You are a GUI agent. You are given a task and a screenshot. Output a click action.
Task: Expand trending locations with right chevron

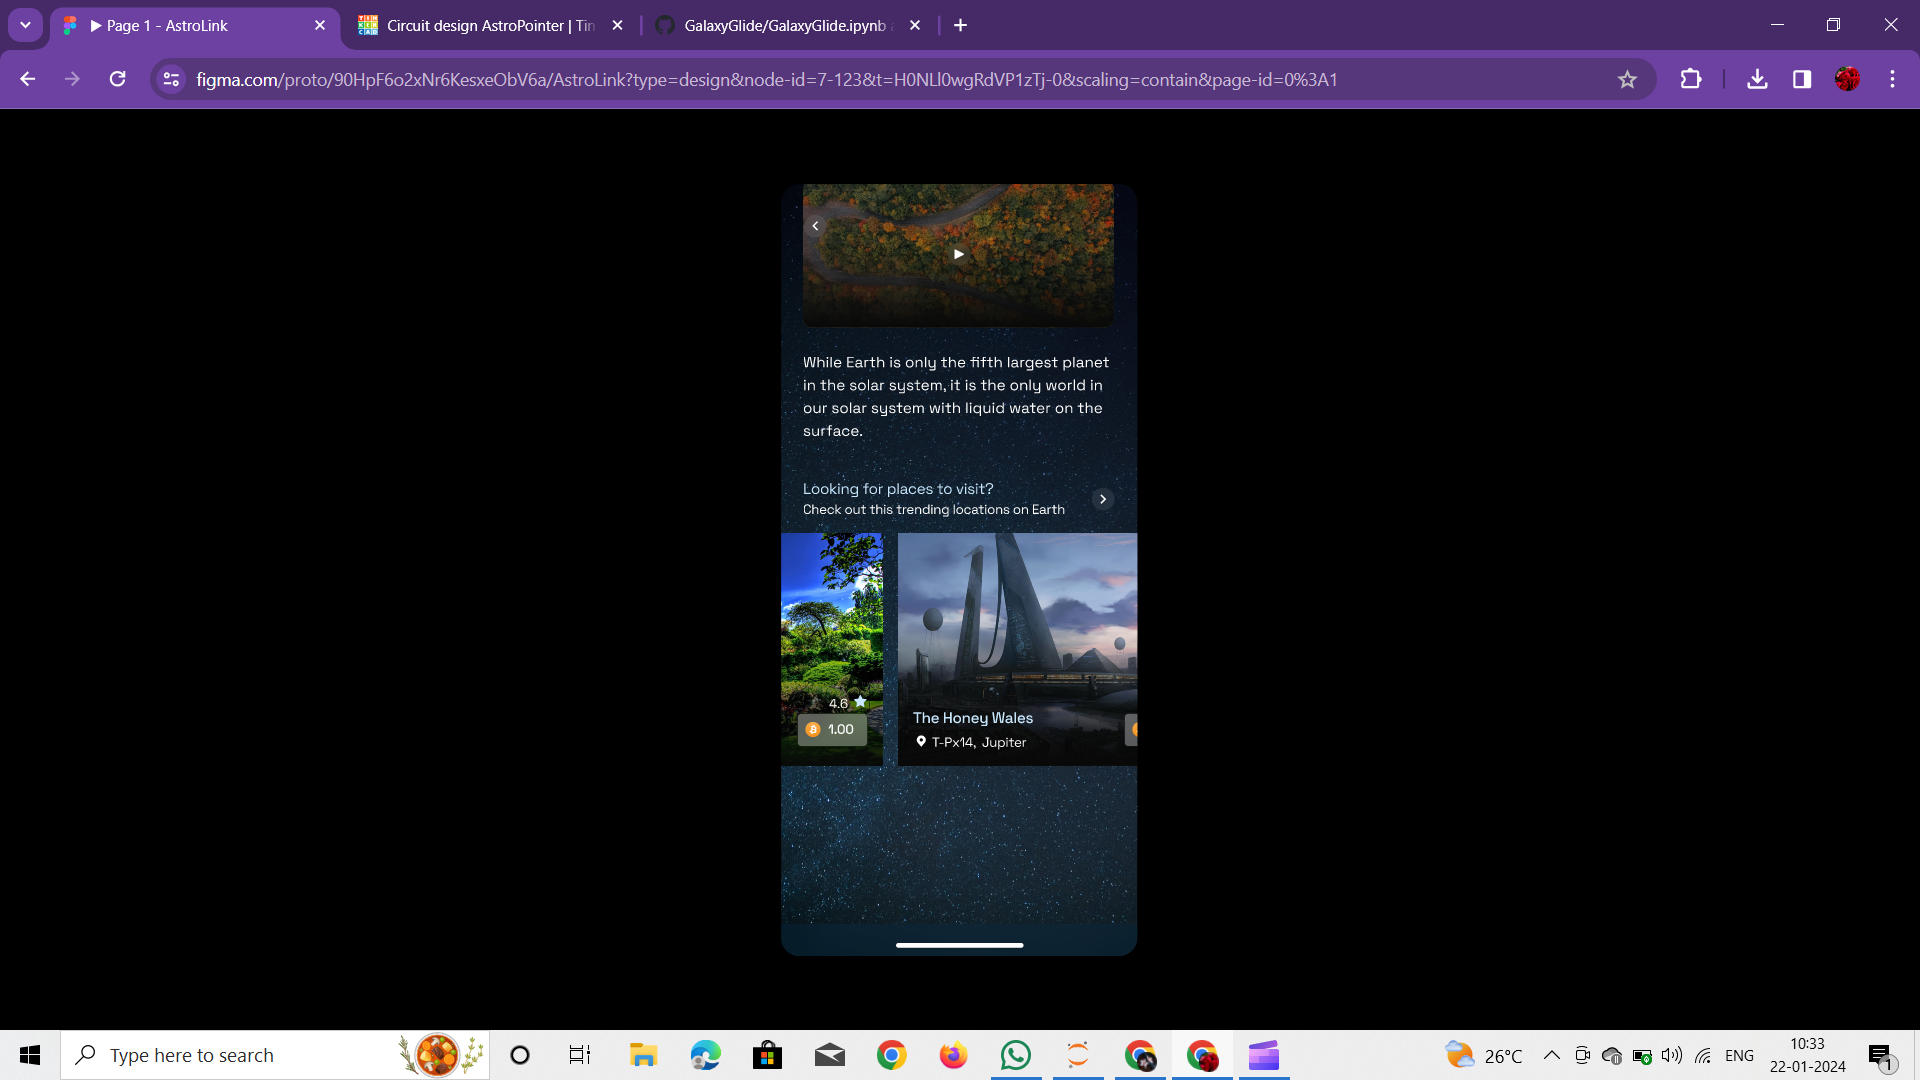pos(1103,499)
